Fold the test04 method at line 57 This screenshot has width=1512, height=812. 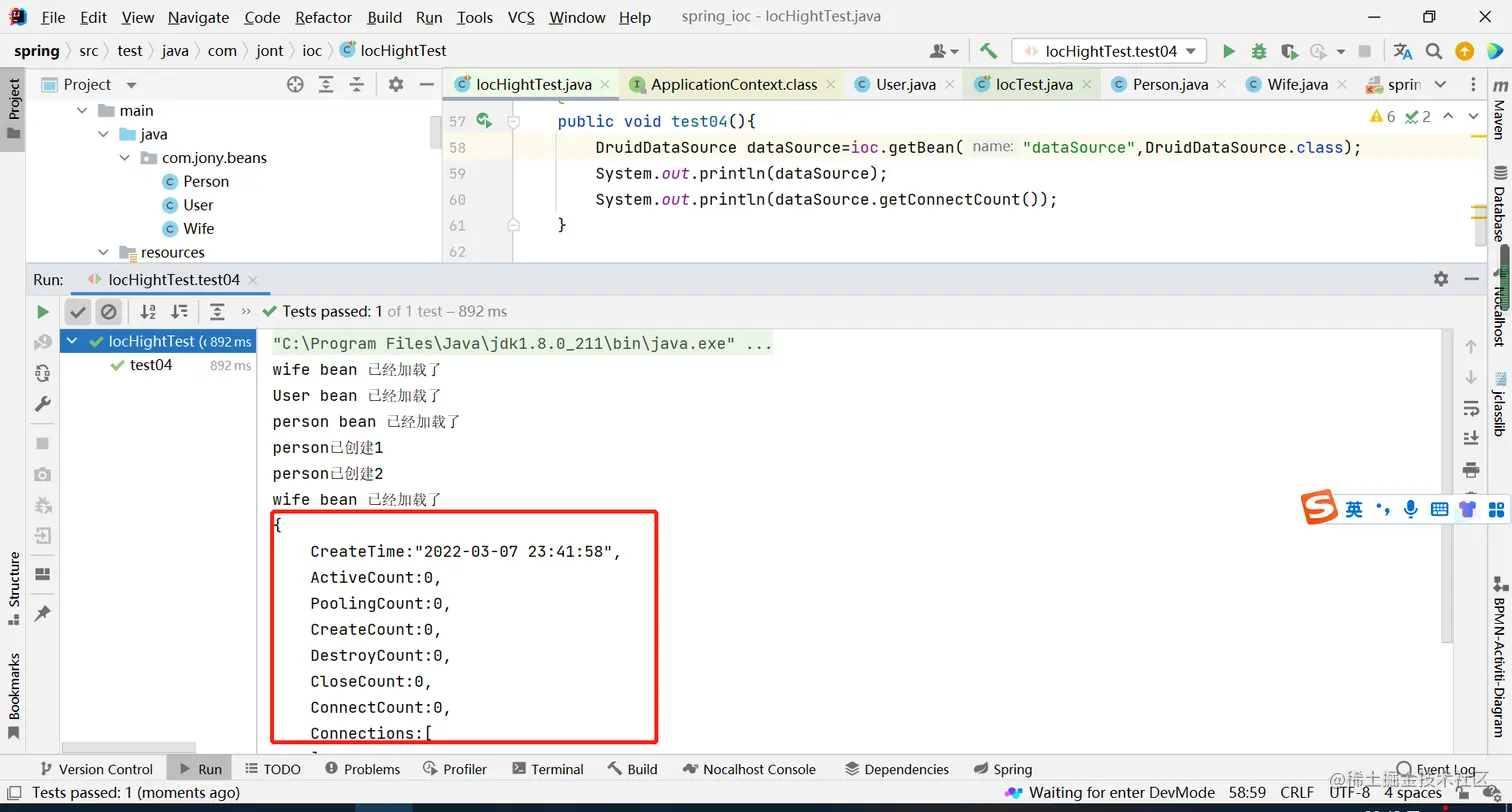coord(513,122)
